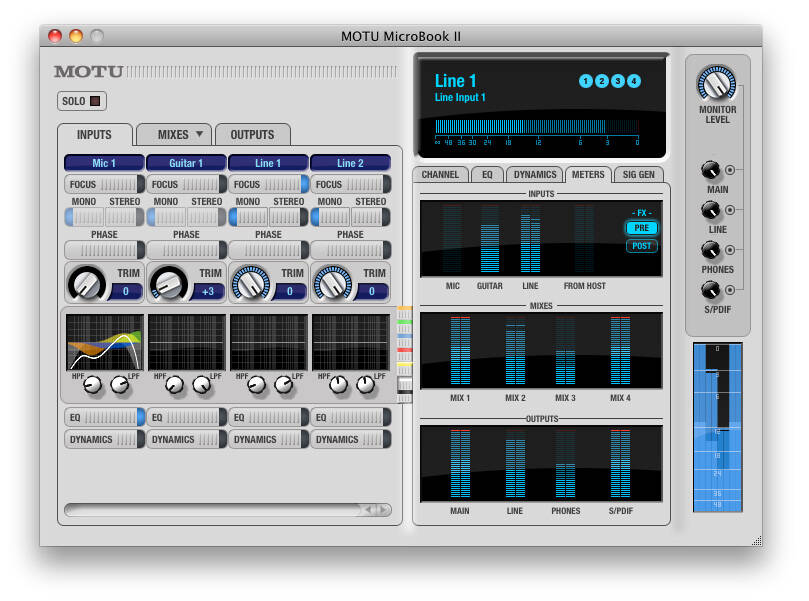Click the Monitor Level knob
Screen dimensions: 809x601
click(716, 83)
